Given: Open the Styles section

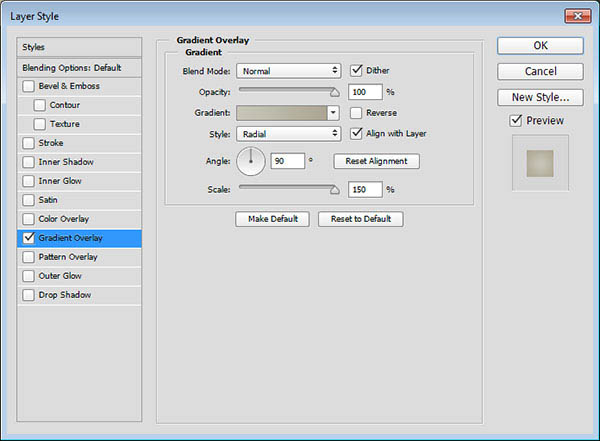Looking at the screenshot, I should coord(79,47).
